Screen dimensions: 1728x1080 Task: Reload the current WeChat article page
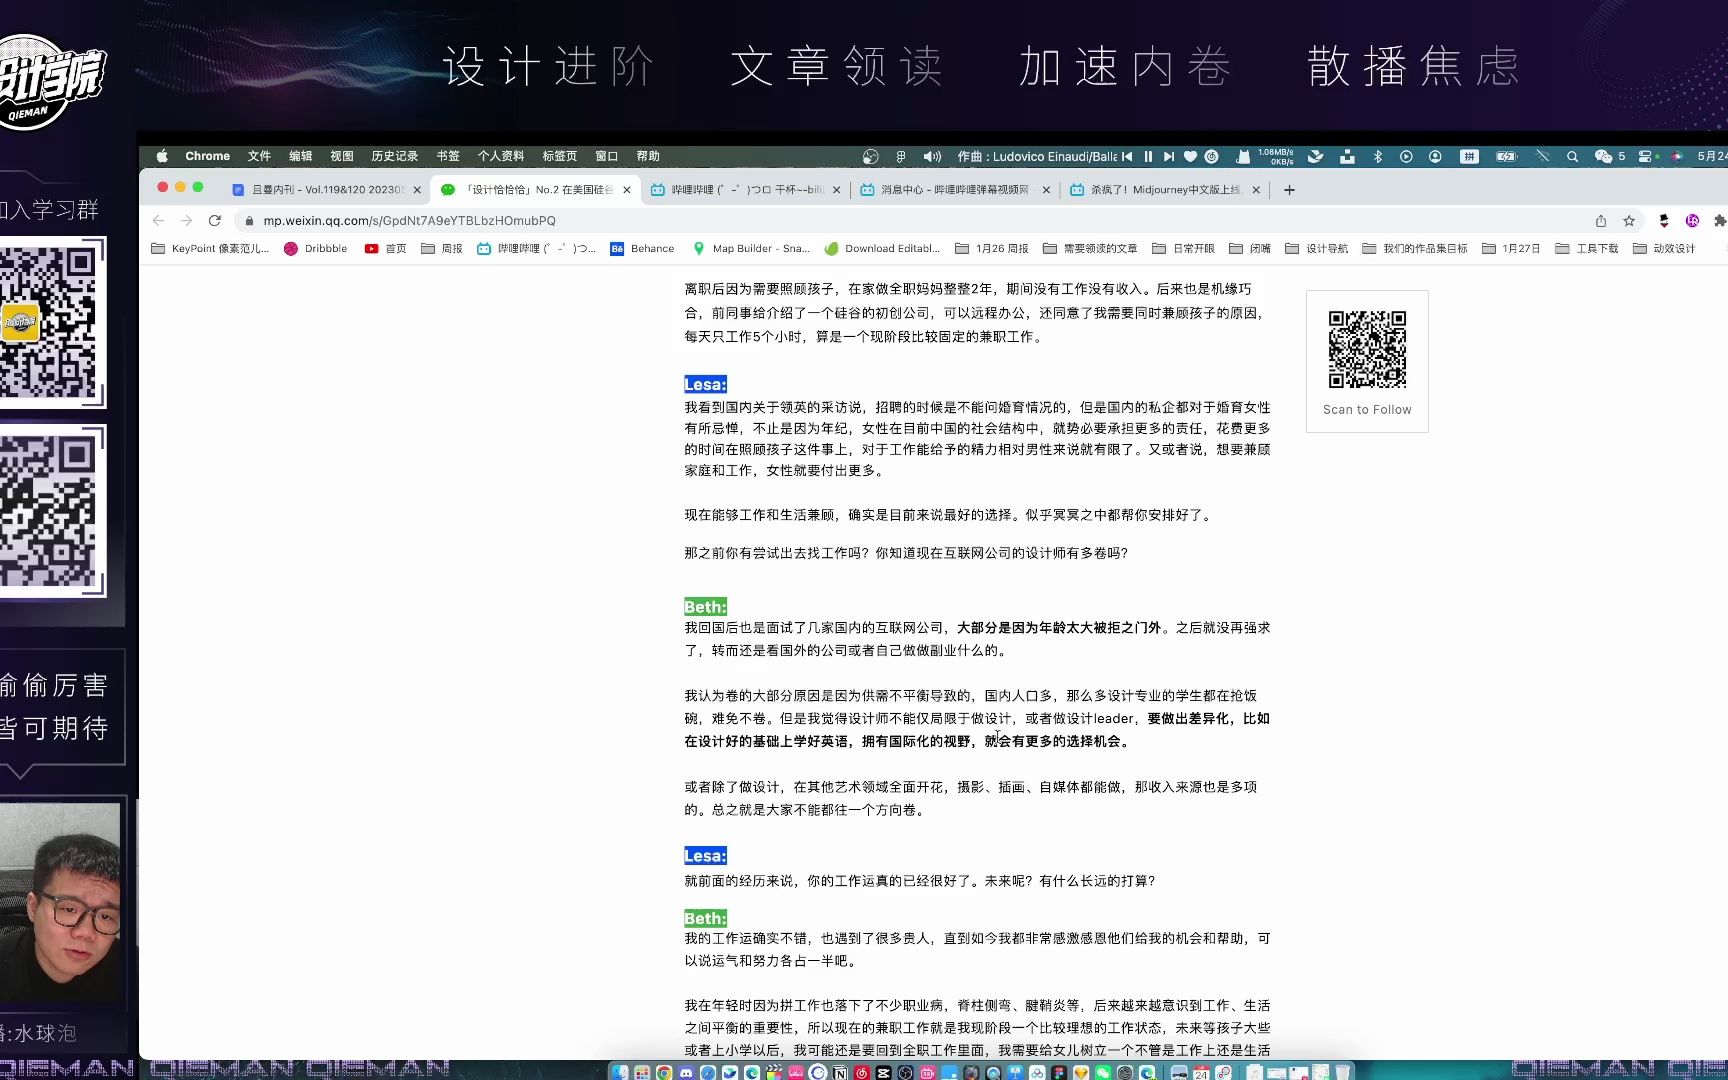click(214, 220)
